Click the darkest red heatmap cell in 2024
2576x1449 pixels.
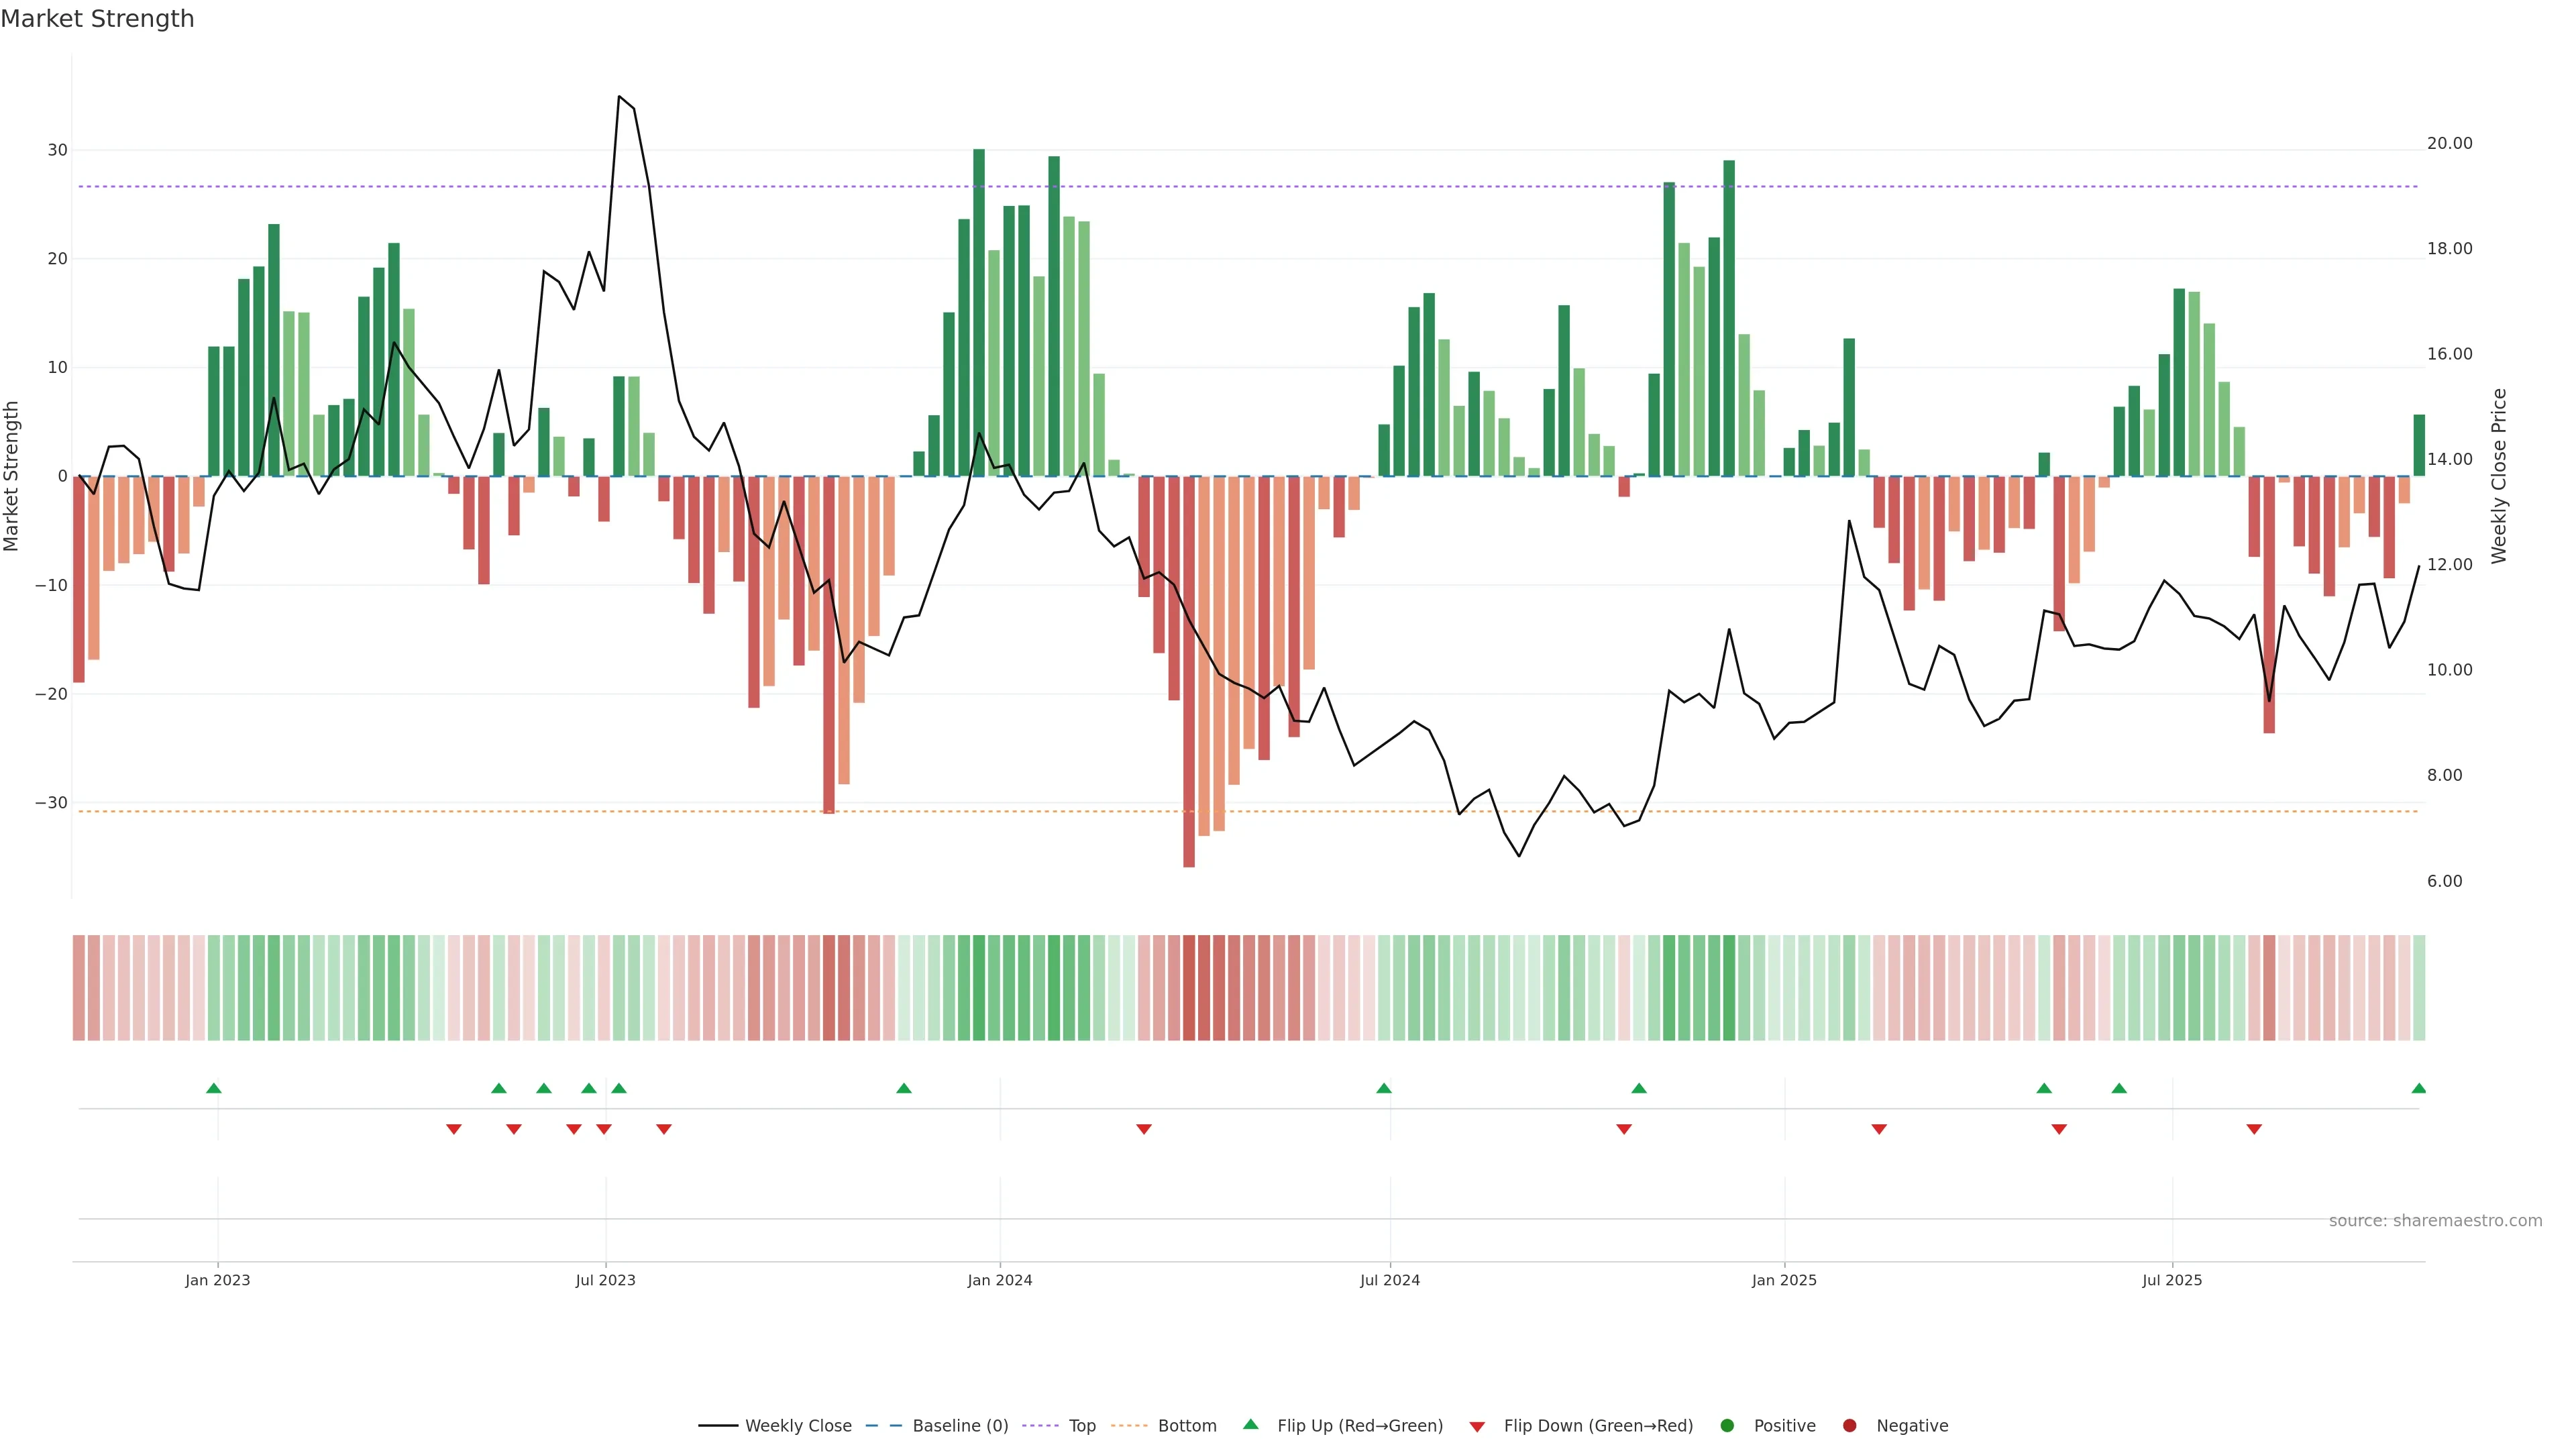point(1189,987)
